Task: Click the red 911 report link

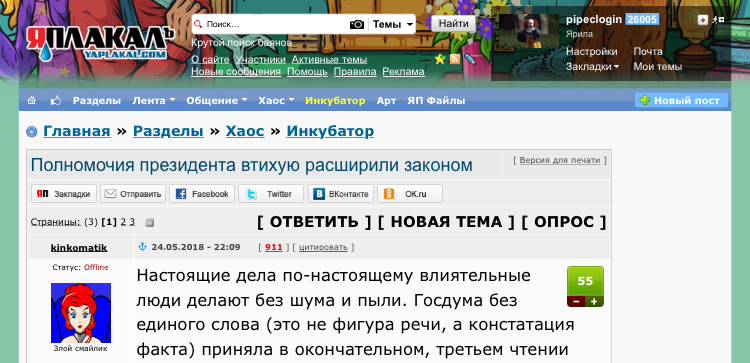Action: pyautogui.click(x=274, y=247)
